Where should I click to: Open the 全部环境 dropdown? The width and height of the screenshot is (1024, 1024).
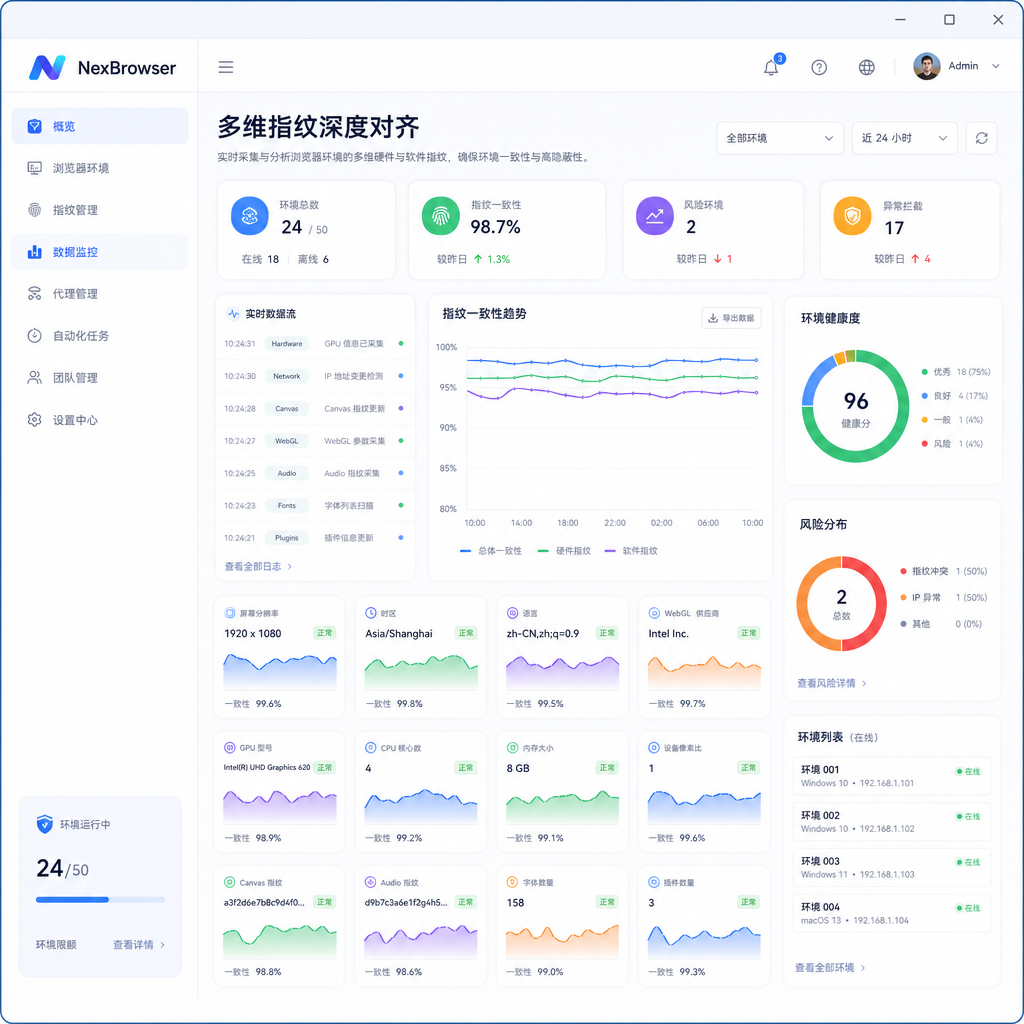coord(780,138)
